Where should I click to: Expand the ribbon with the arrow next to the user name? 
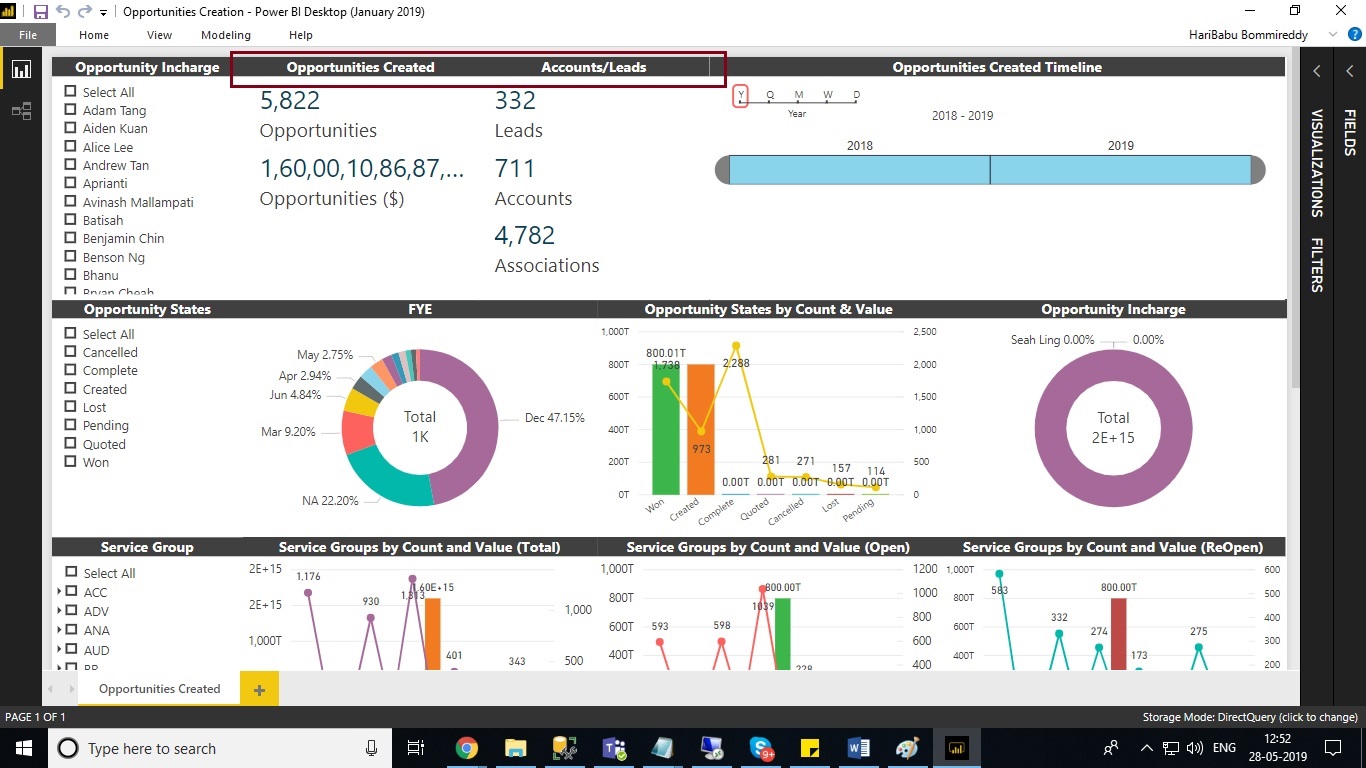(x=1333, y=34)
